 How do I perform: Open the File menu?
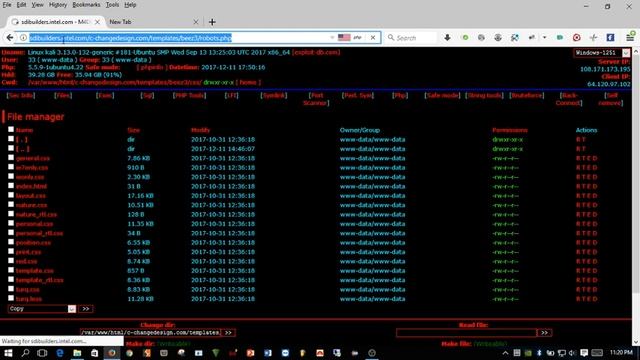pos(7,5)
